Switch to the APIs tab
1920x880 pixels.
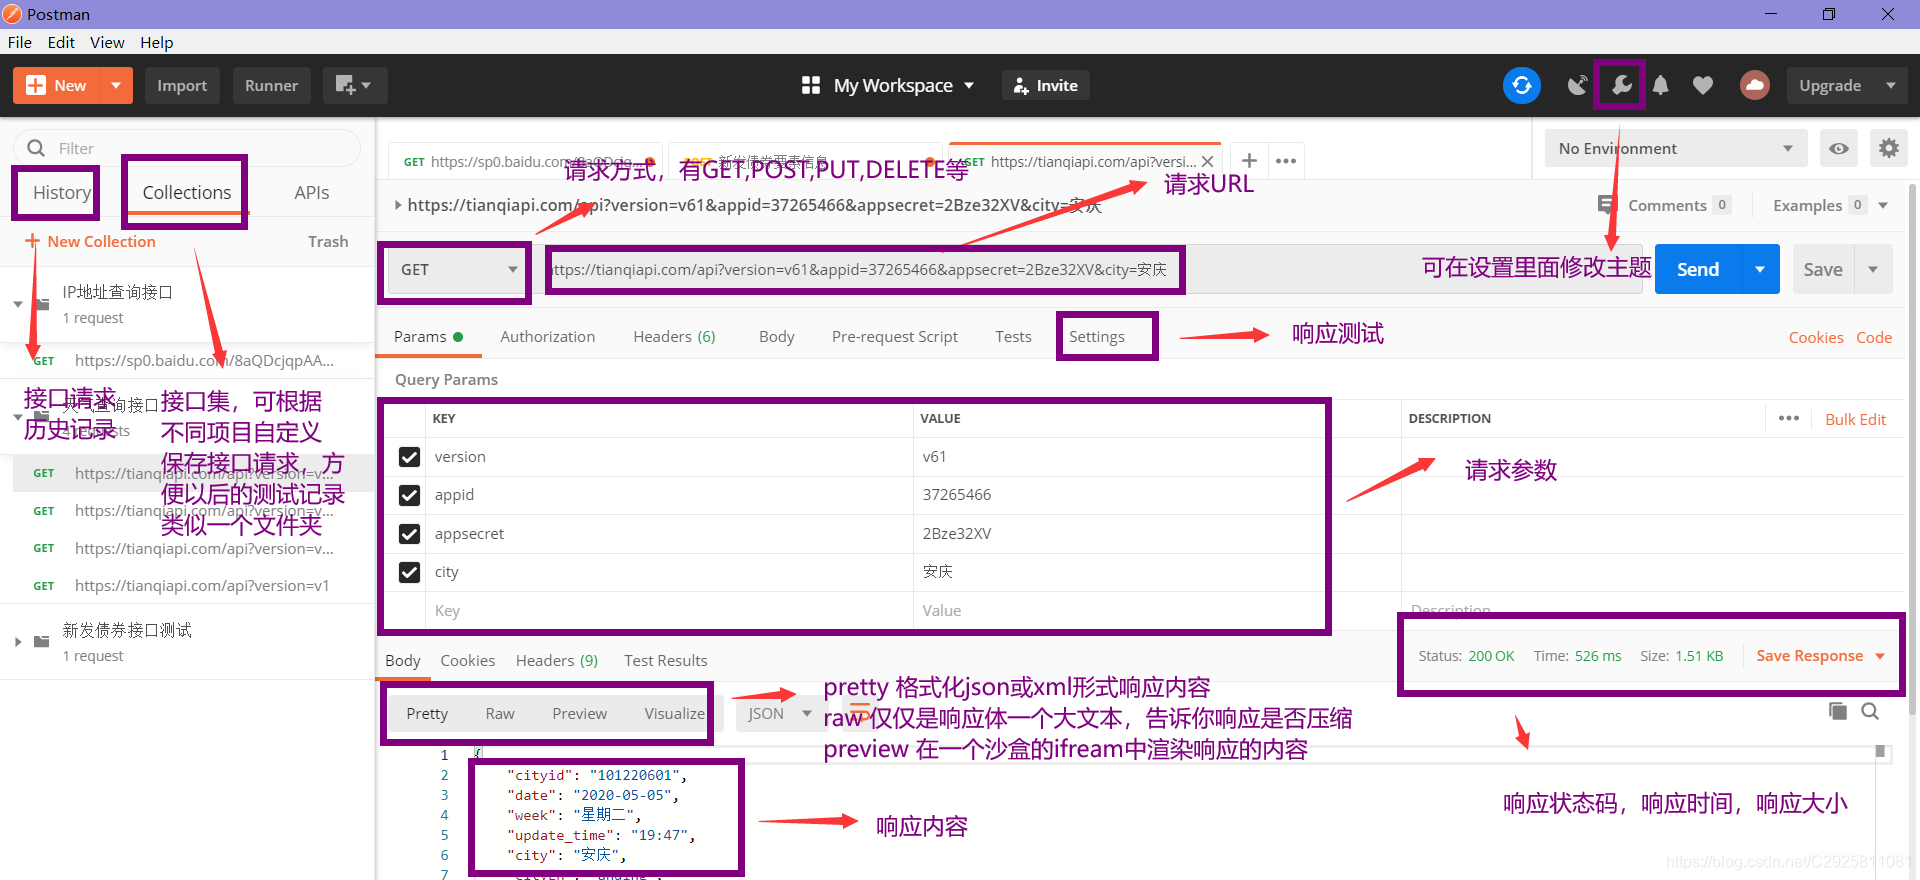311,192
